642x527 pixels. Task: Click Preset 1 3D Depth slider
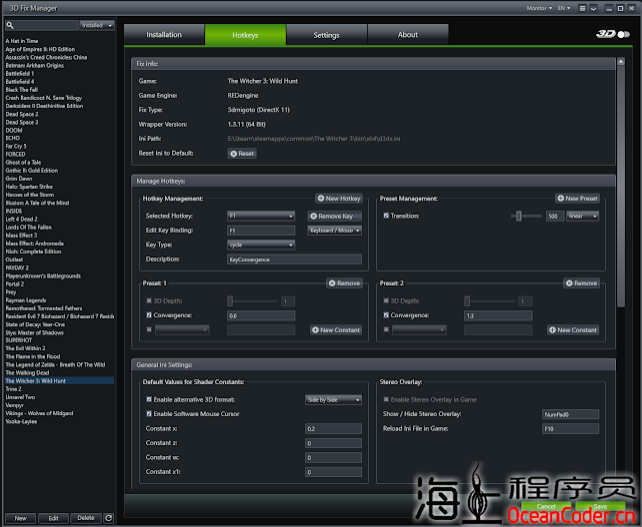(x=252, y=301)
